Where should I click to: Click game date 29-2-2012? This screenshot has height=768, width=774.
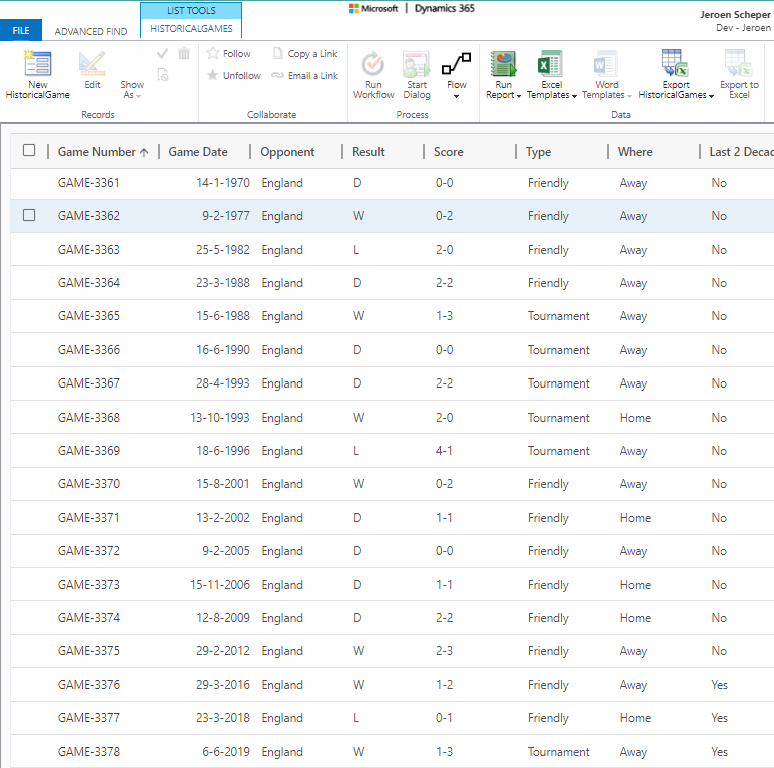tap(223, 651)
